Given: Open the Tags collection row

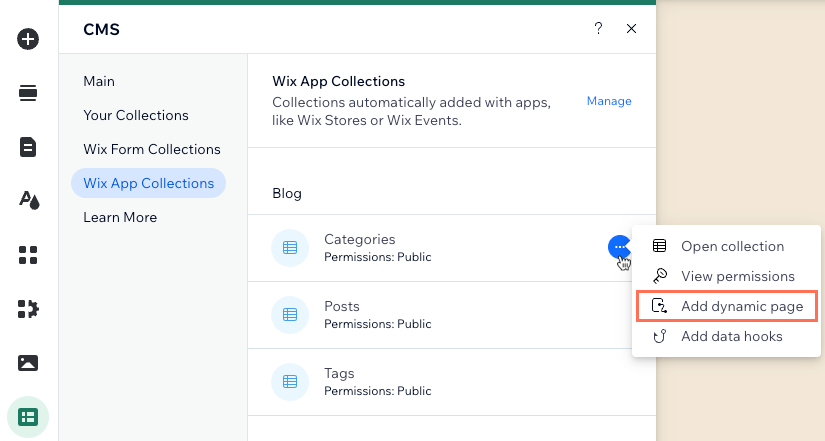Looking at the screenshot, I should (451, 382).
